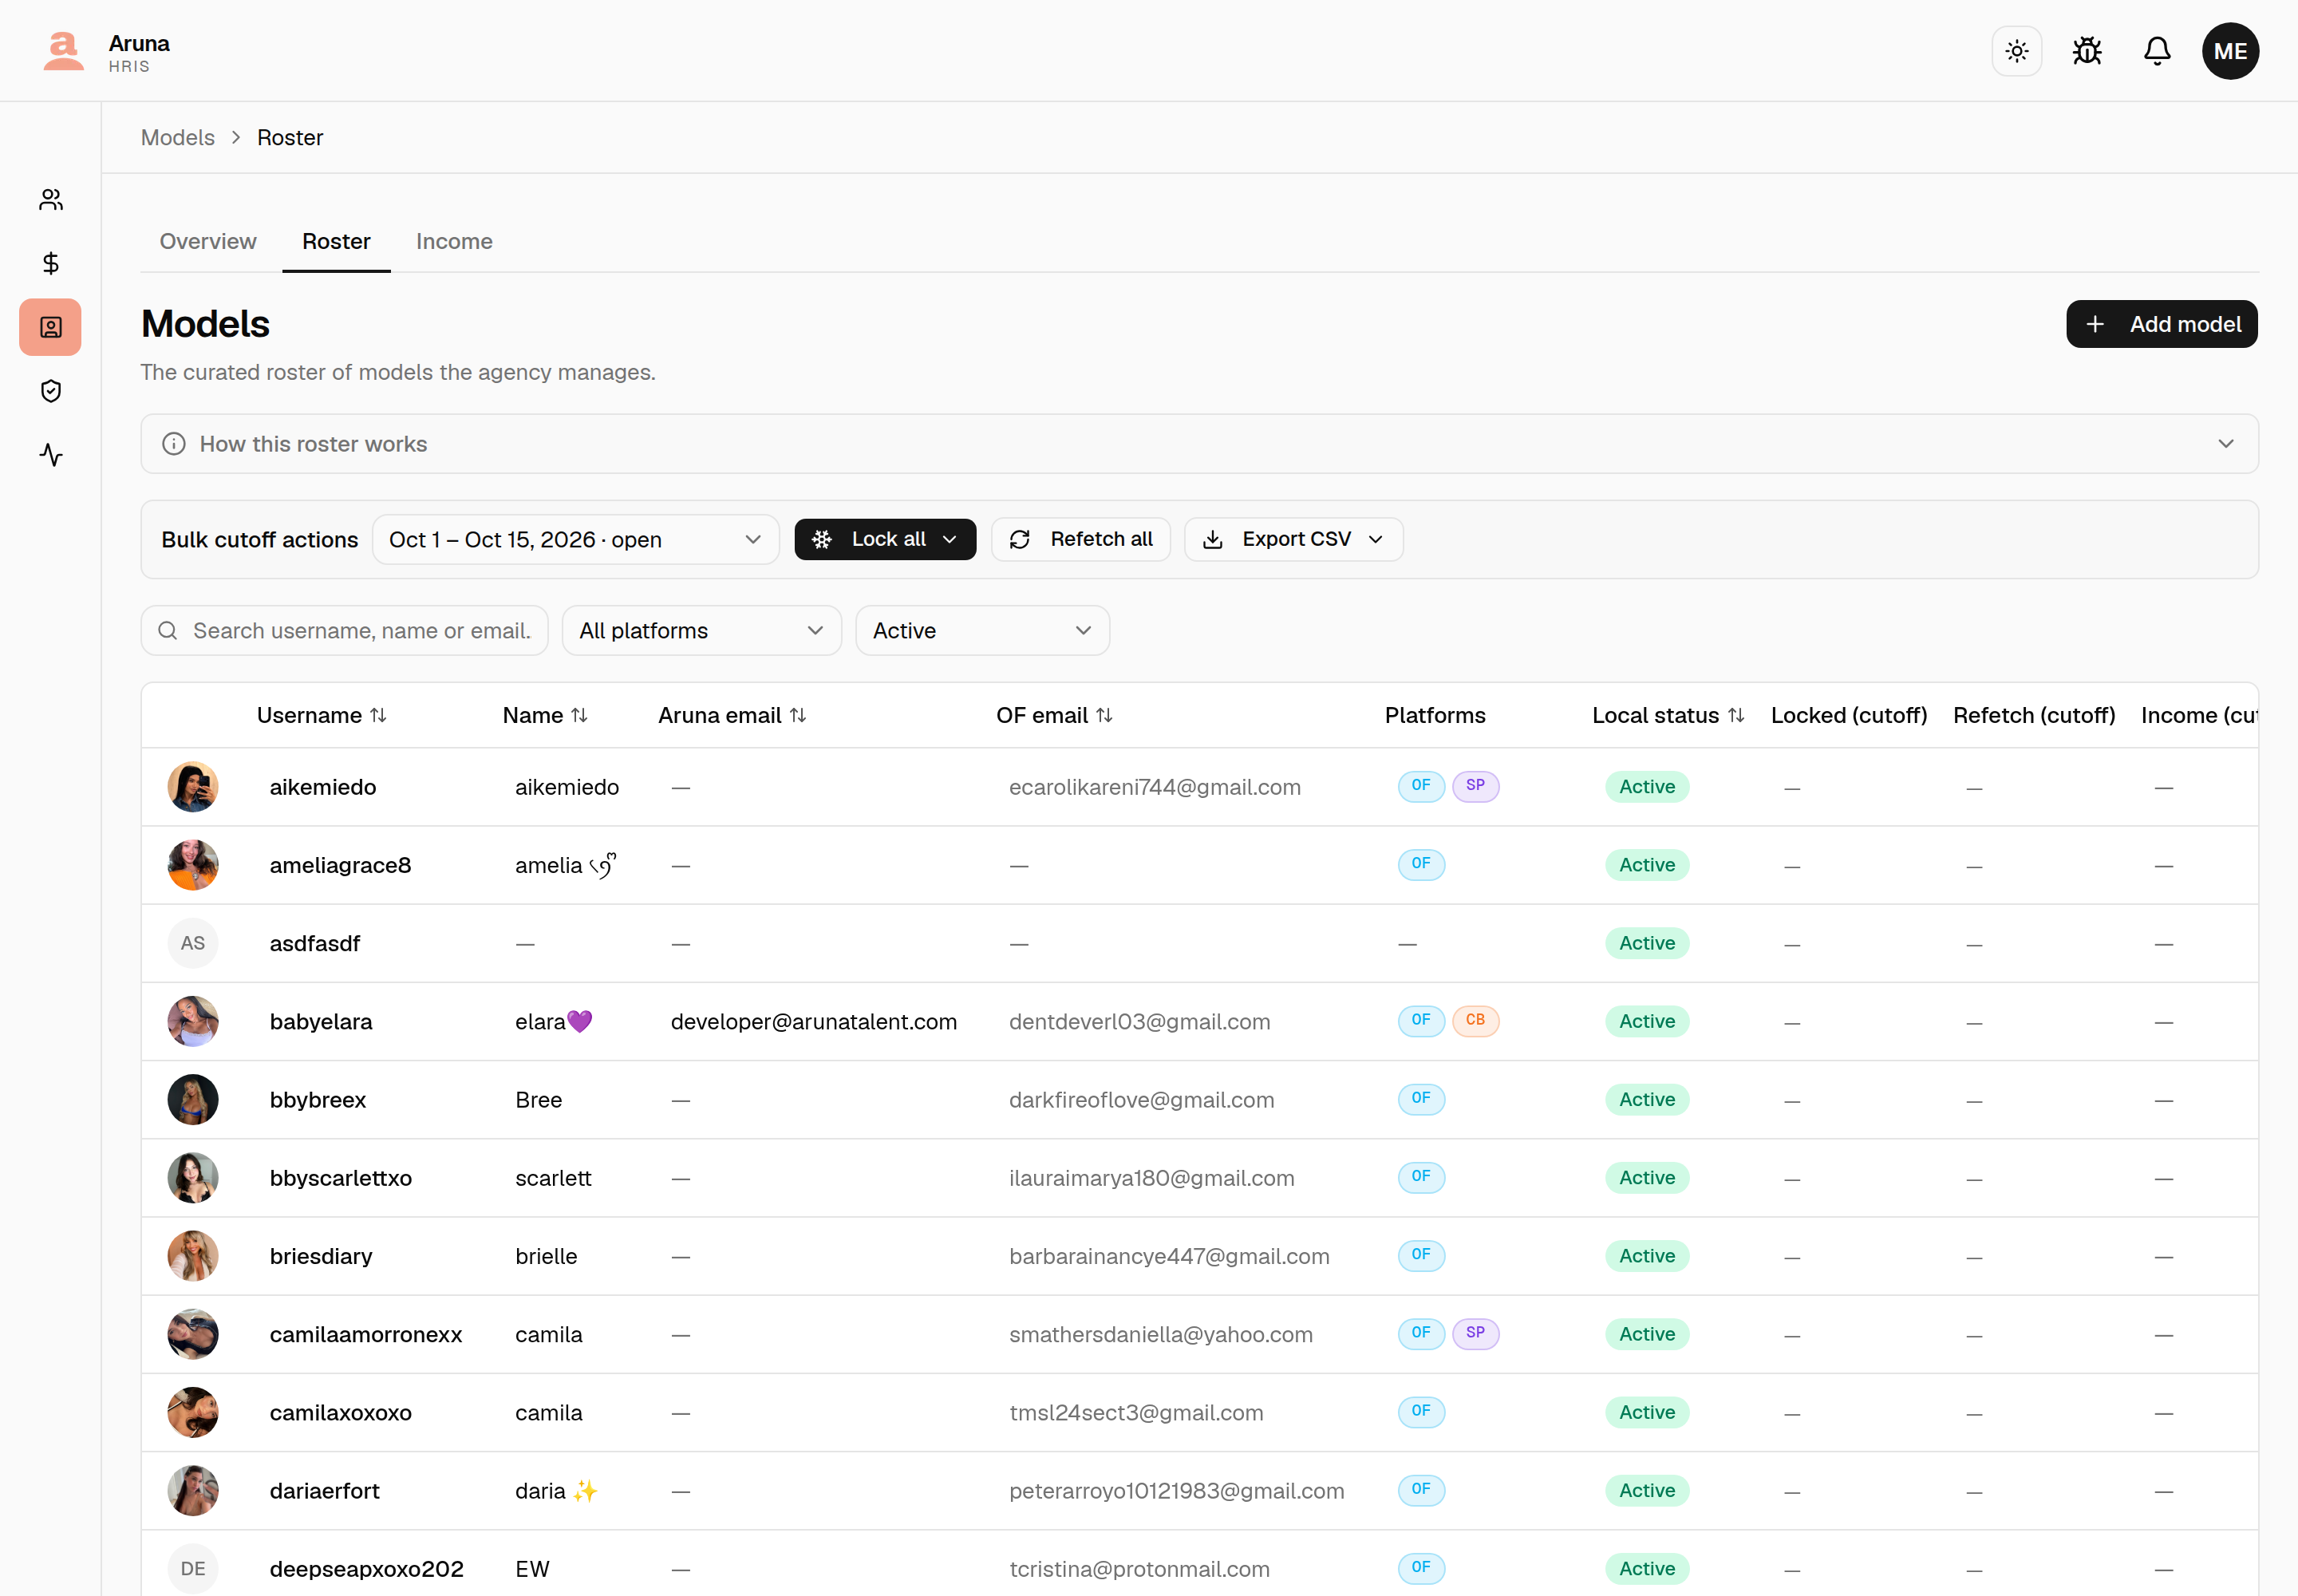The height and width of the screenshot is (1596, 2298).
Task: Open the All platforms filter
Action: click(x=701, y=631)
